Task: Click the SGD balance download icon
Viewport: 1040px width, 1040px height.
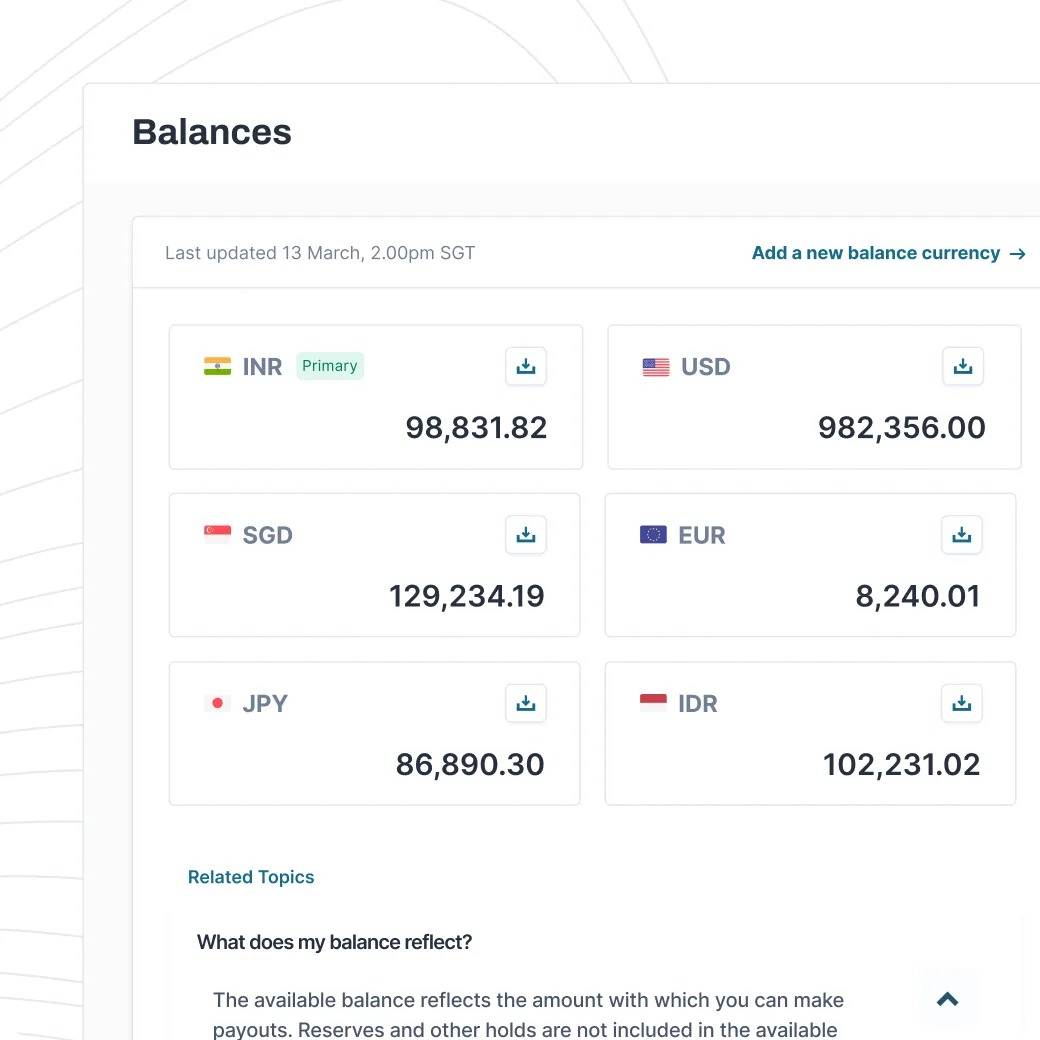Action: [x=526, y=535]
